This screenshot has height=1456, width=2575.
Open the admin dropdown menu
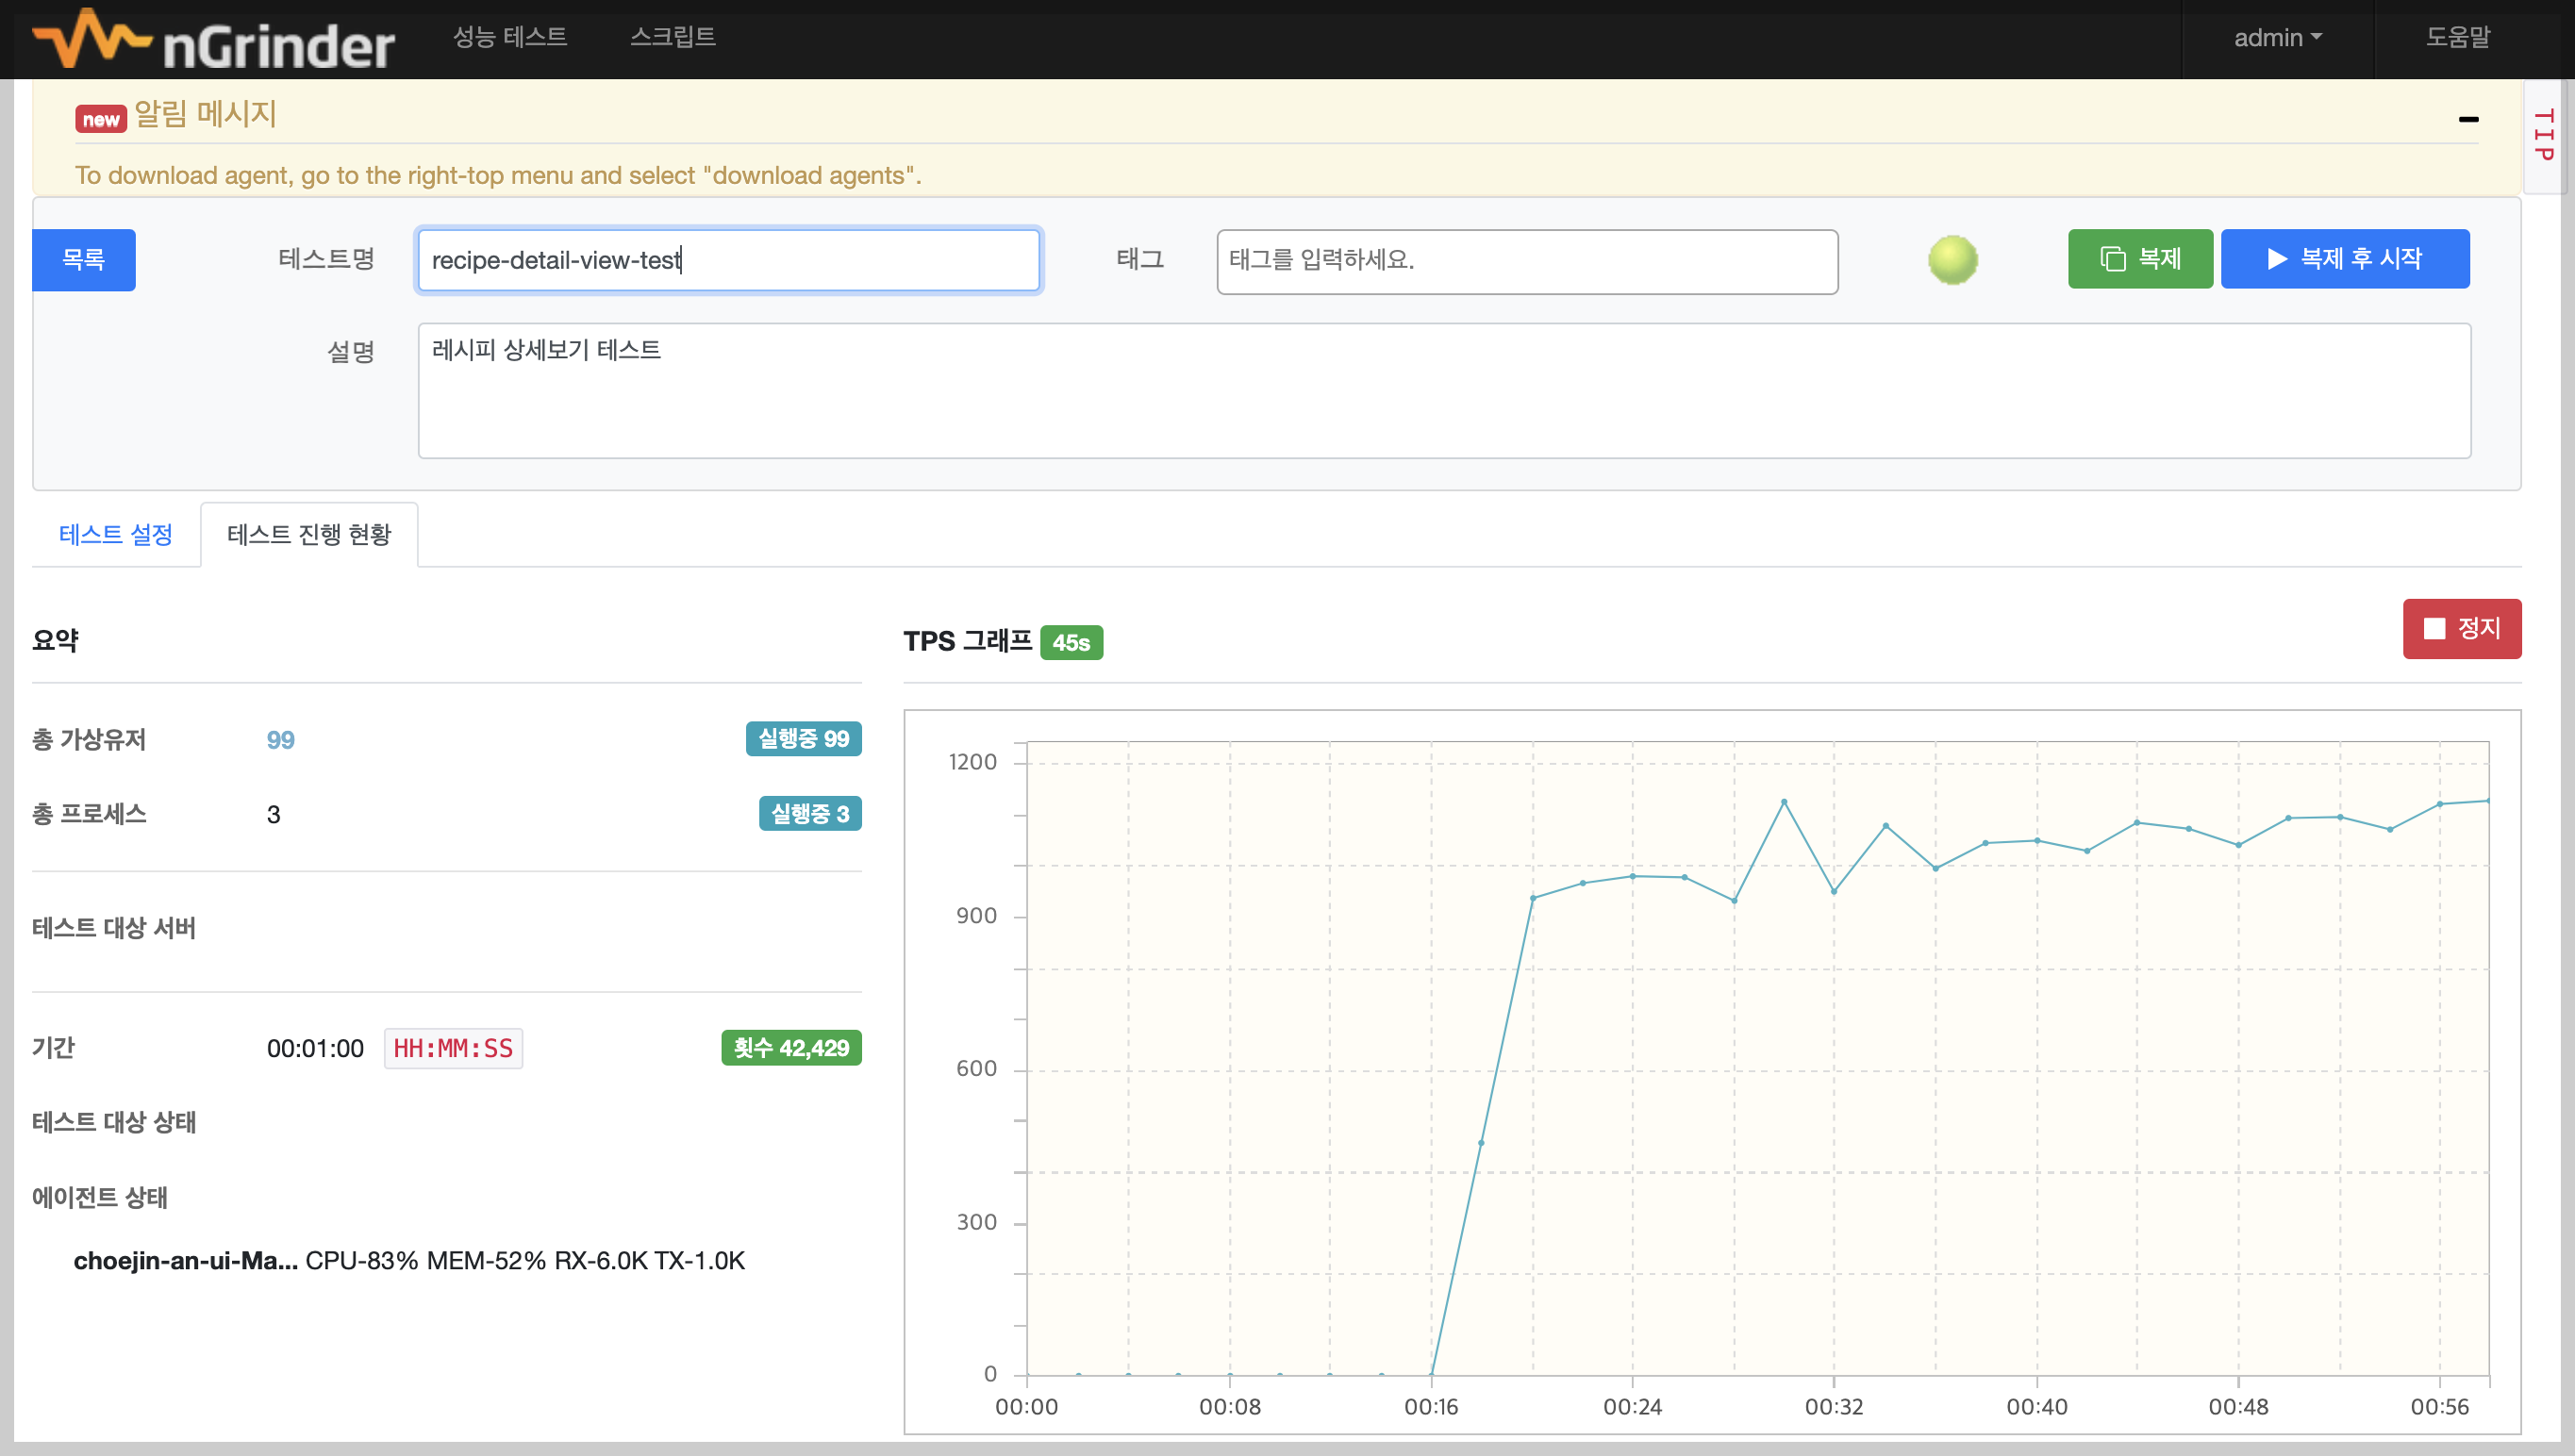pyautogui.click(x=2277, y=38)
